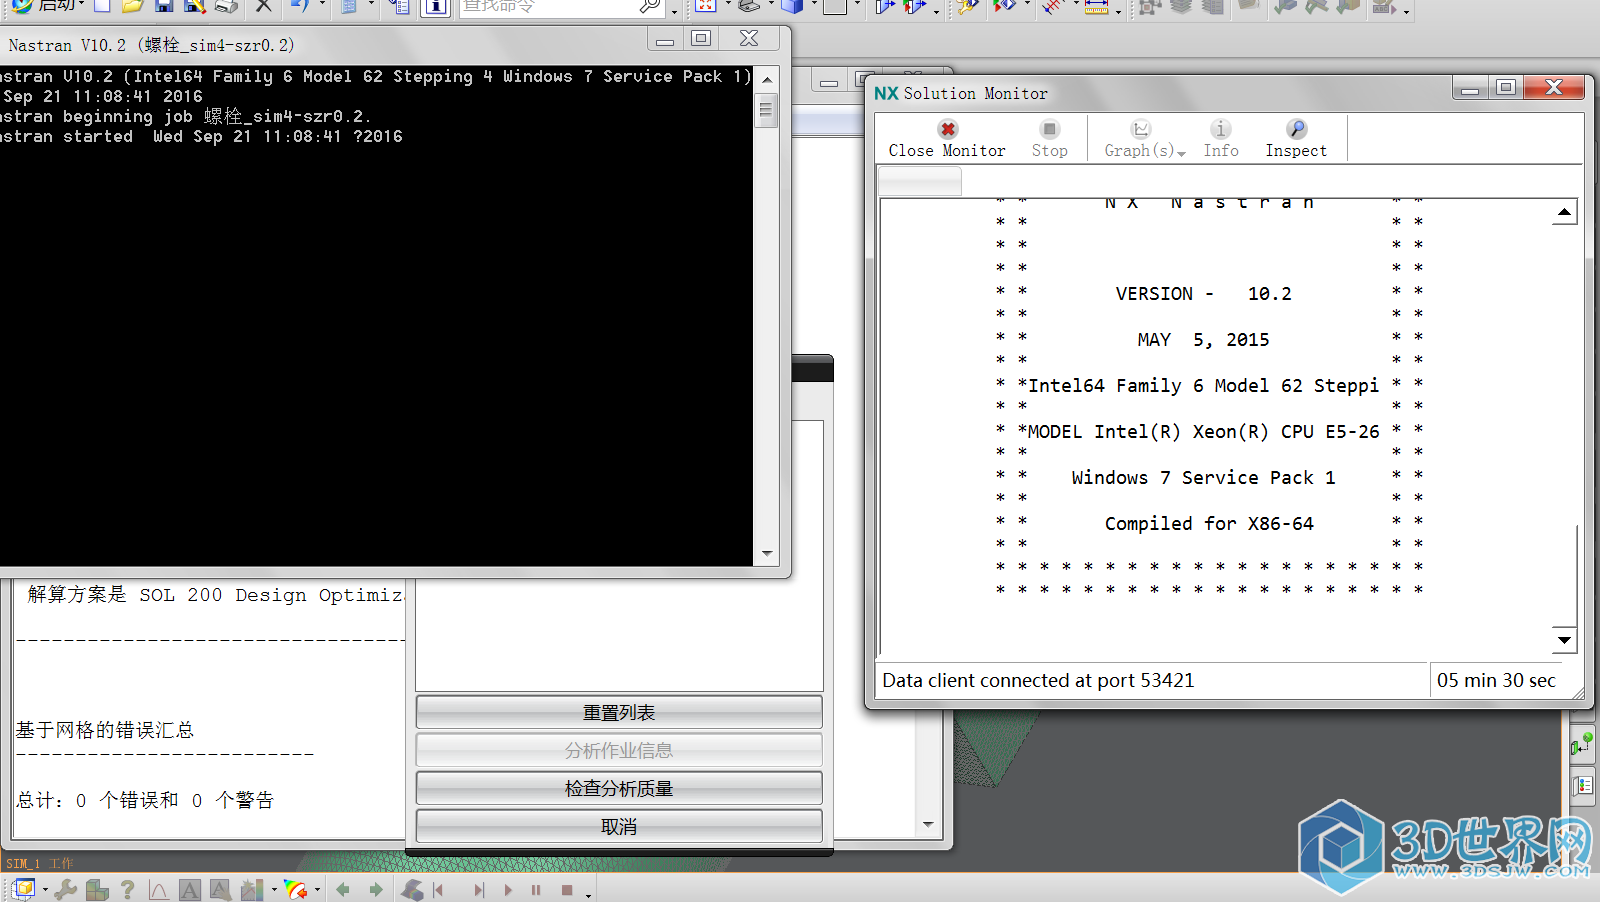The height and width of the screenshot is (902, 1600).
Task: Minimize the NX Solution Monitor window
Action: 1470,88
